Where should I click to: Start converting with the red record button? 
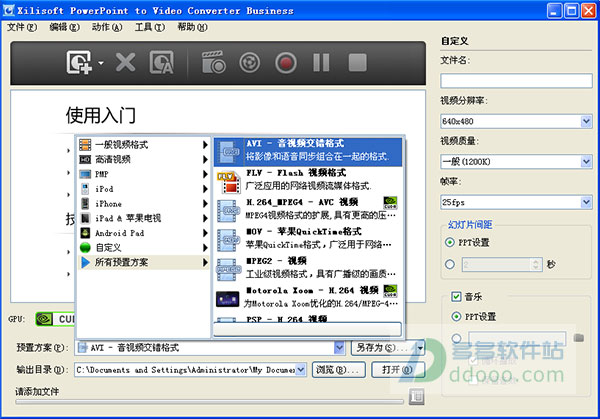pyautogui.click(x=285, y=63)
